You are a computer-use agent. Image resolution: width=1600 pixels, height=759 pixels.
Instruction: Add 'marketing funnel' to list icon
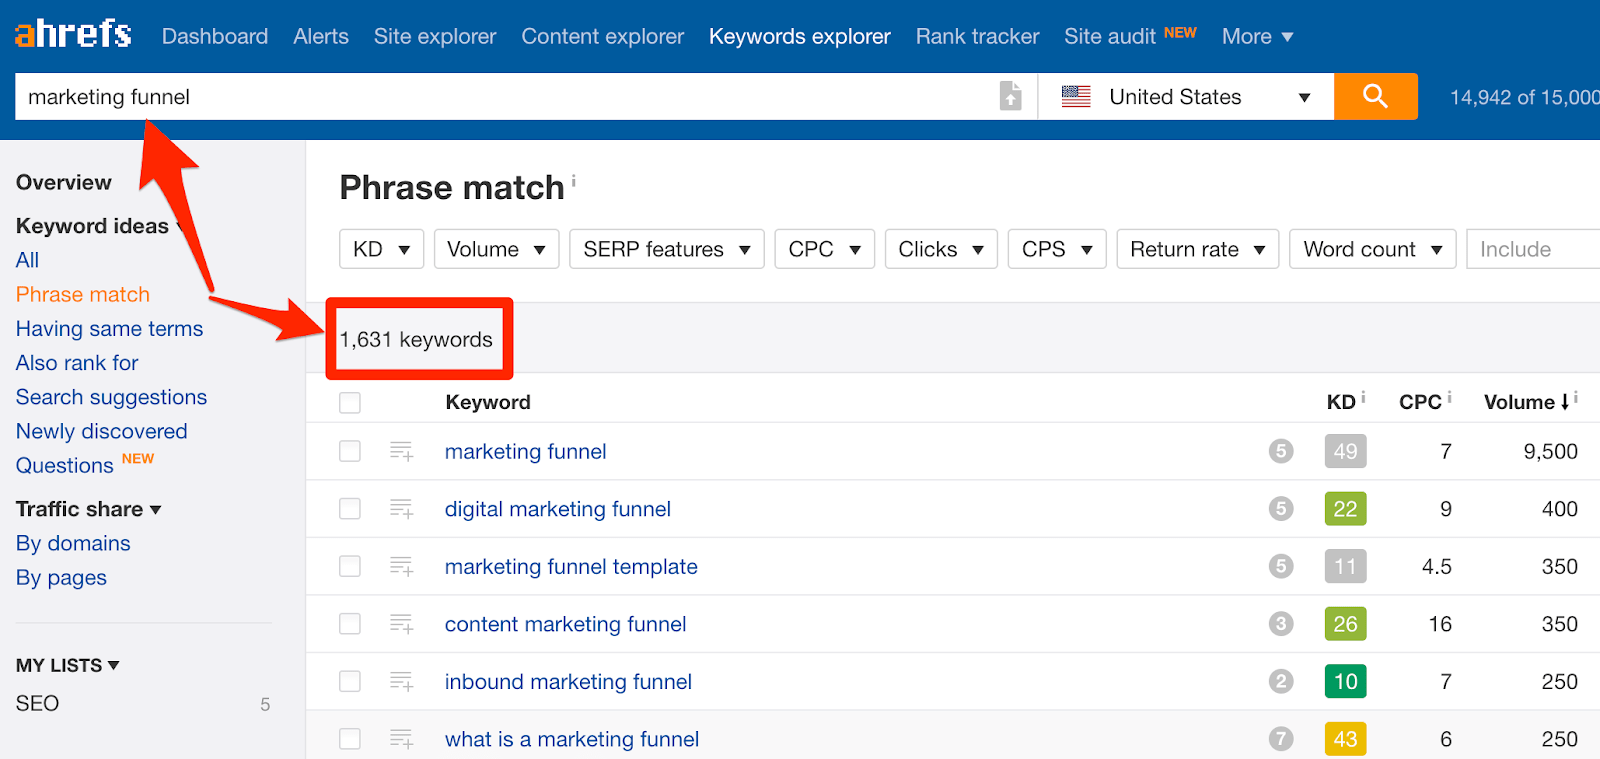[x=401, y=451]
